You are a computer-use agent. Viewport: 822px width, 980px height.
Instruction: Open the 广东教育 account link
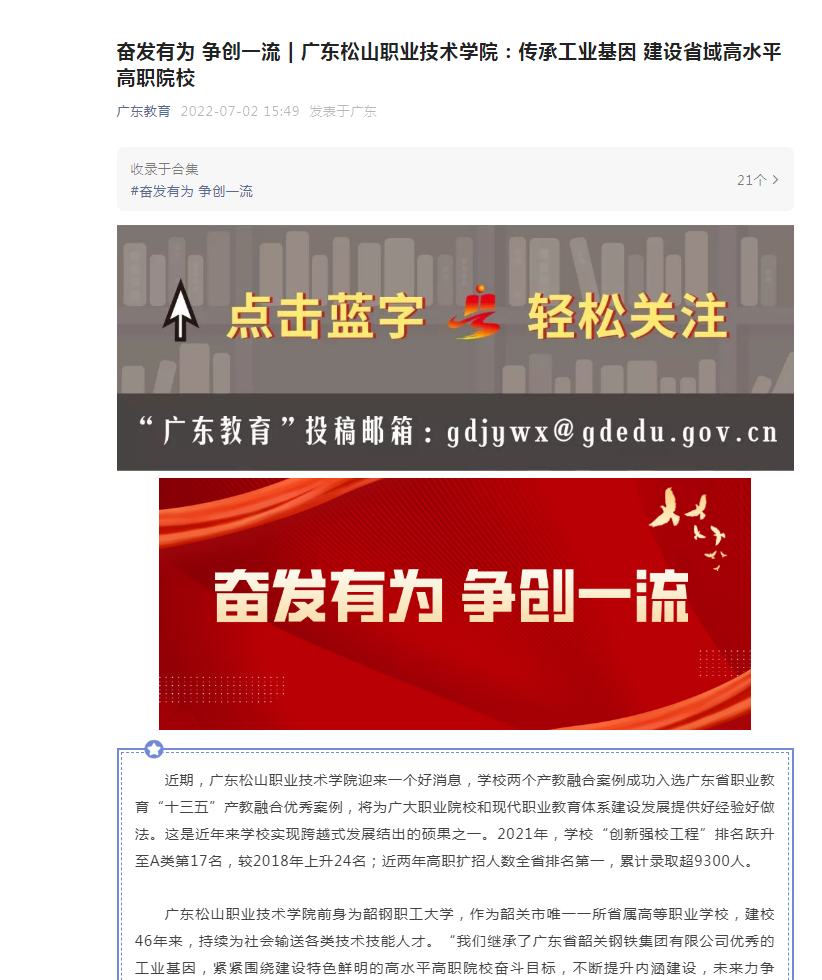pyautogui.click(x=143, y=111)
